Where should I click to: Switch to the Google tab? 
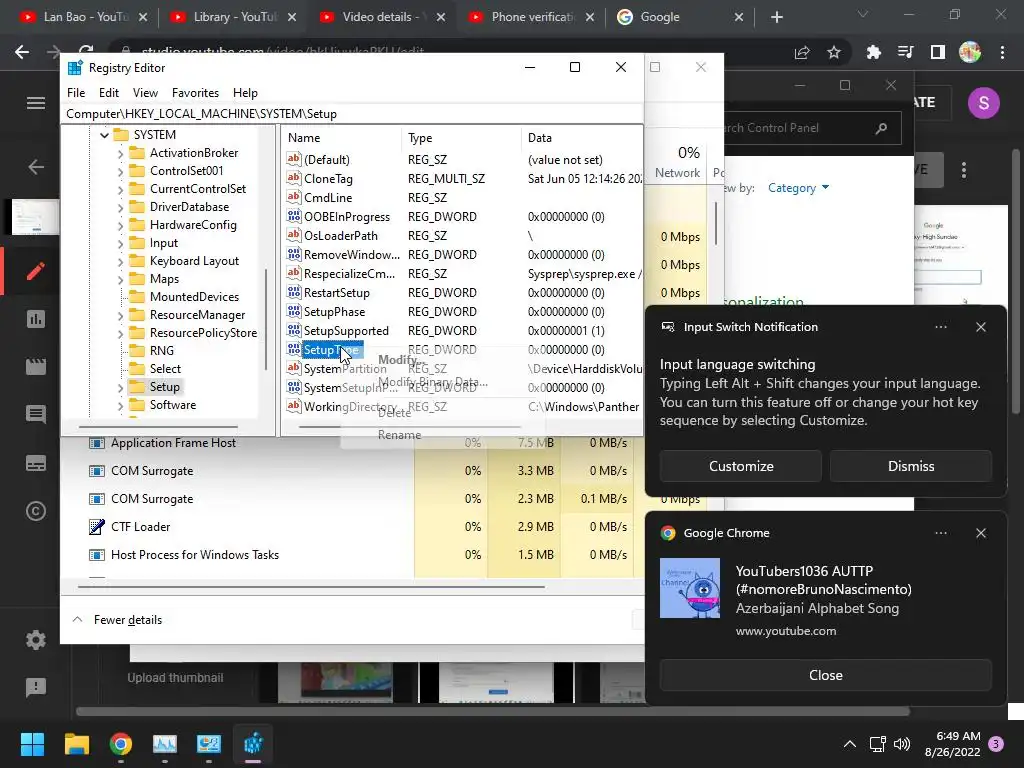(x=679, y=17)
